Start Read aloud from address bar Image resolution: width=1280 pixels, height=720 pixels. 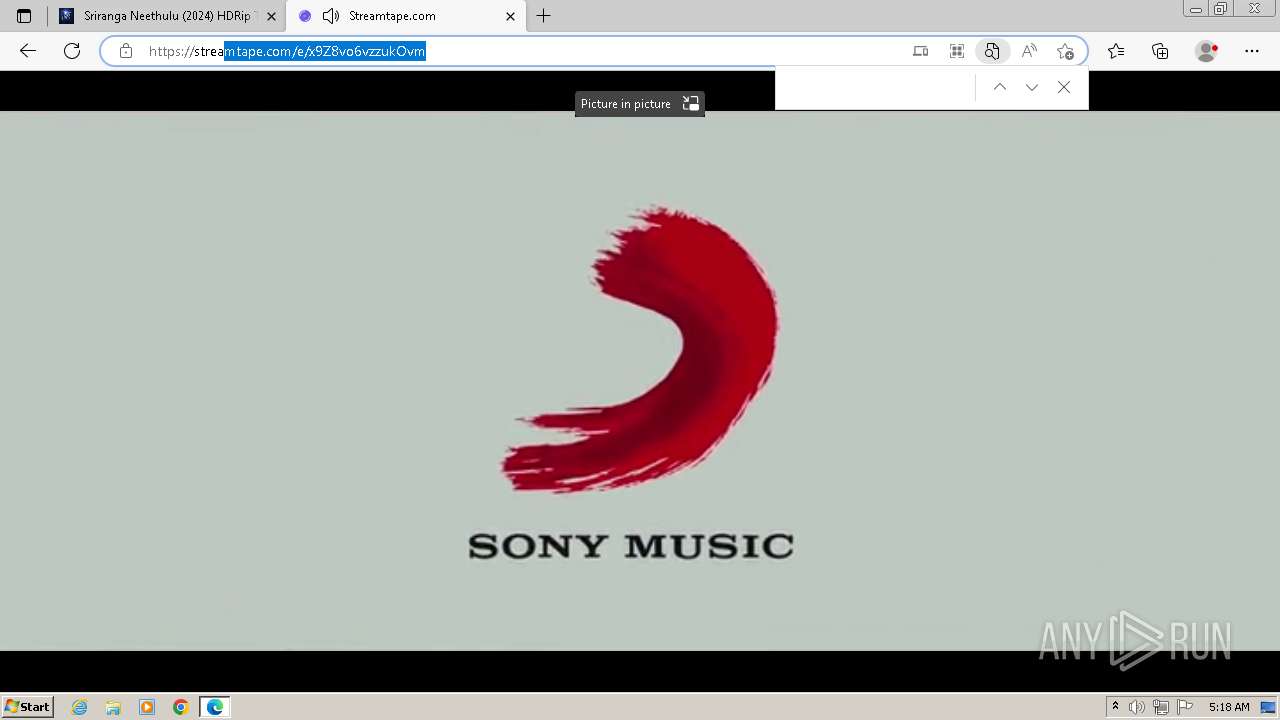pyautogui.click(x=1029, y=51)
